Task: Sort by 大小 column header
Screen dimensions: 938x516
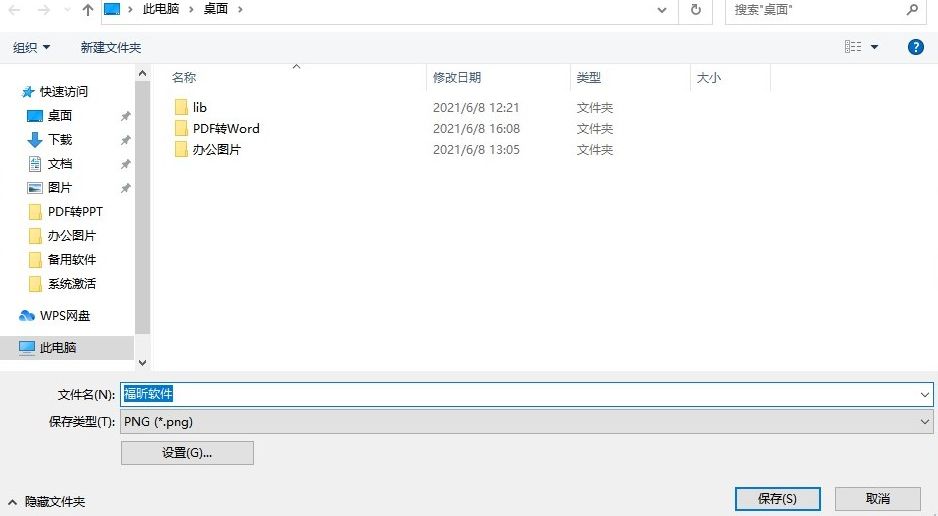Action: point(709,77)
